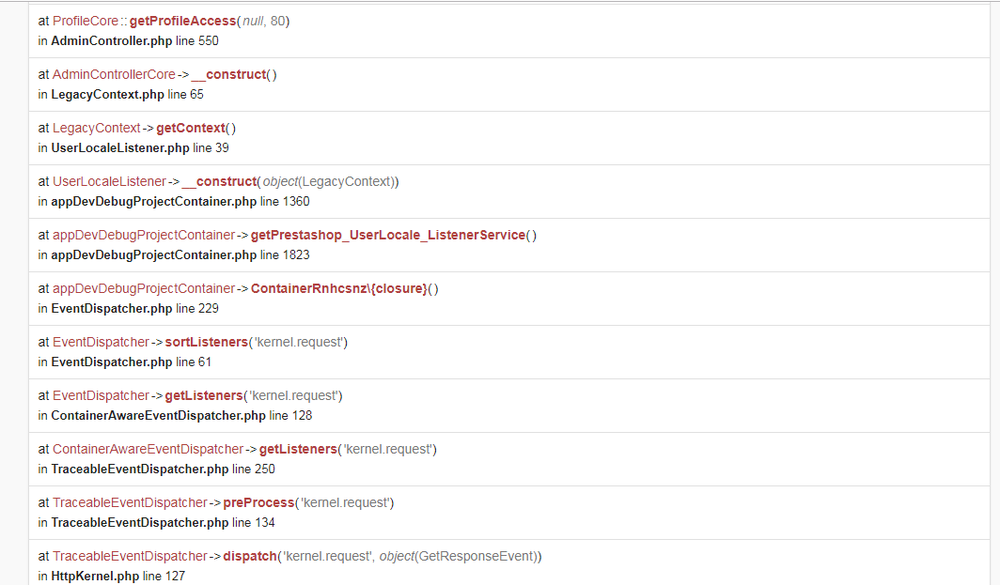Image resolution: width=1000 pixels, height=585 pixels.
Task: Click preProcess method name
Action: point(258,502)
